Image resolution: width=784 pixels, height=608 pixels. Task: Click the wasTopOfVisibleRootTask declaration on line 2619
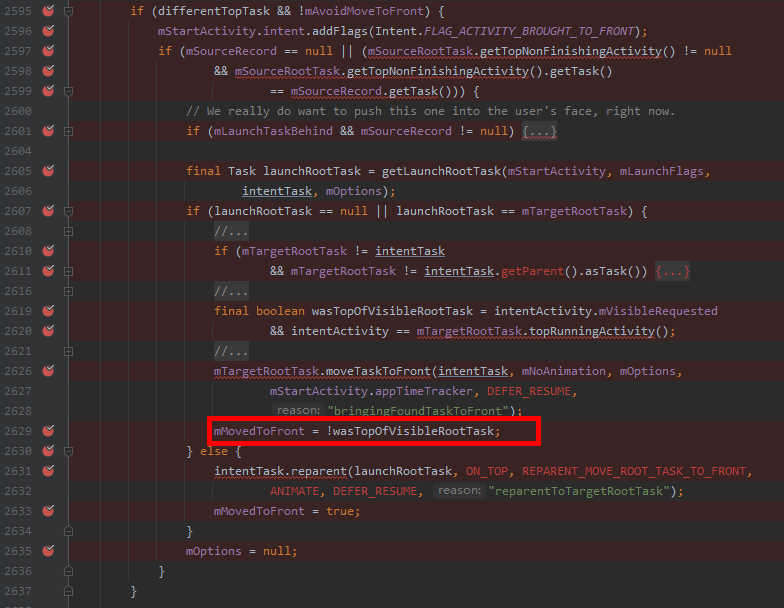(392, 311)
